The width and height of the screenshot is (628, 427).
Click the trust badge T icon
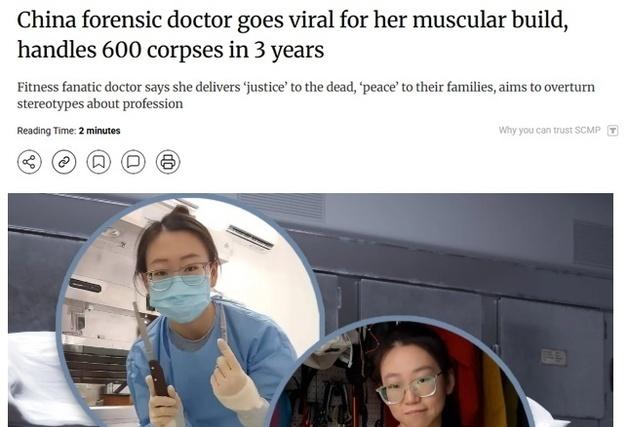coord(613,131)
